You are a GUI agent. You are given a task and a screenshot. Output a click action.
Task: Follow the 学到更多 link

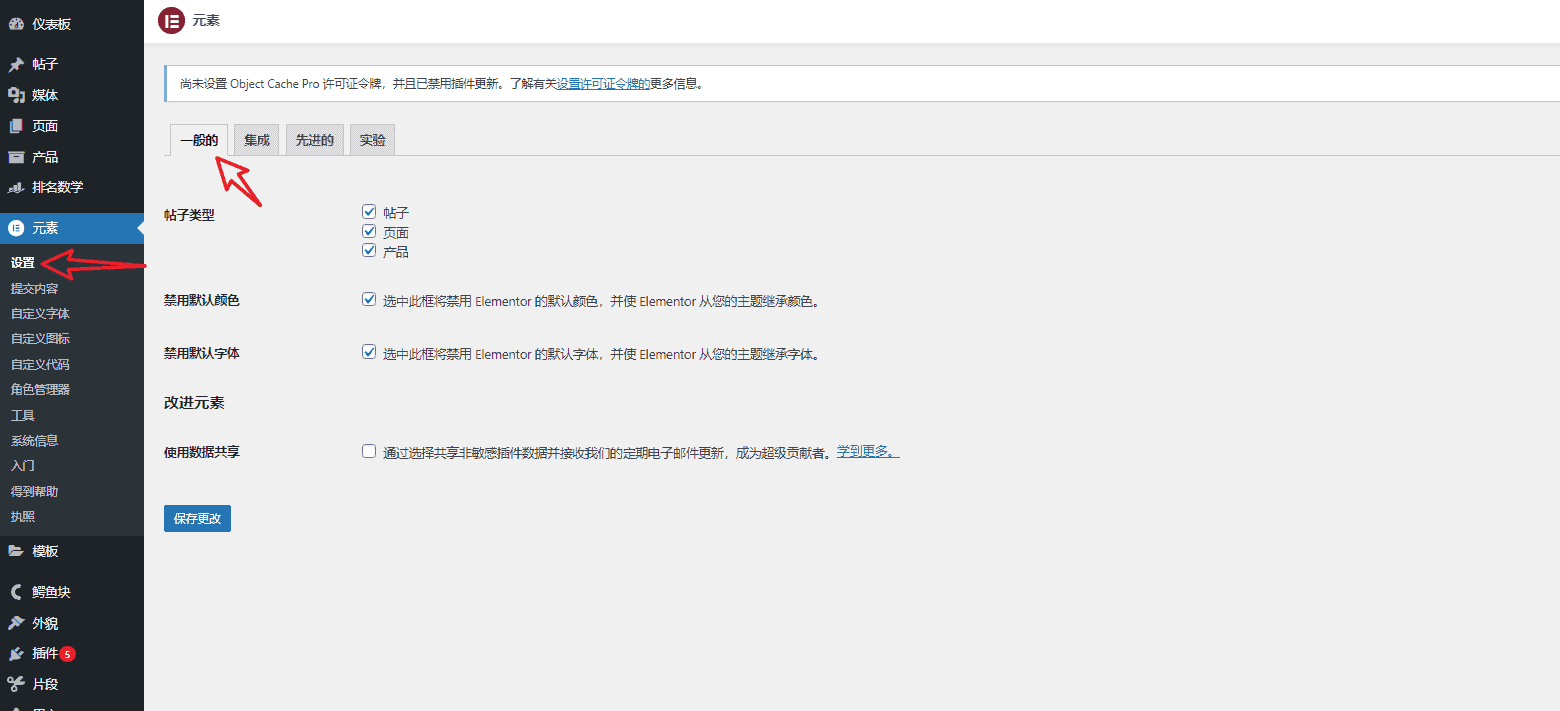[868, 452]
